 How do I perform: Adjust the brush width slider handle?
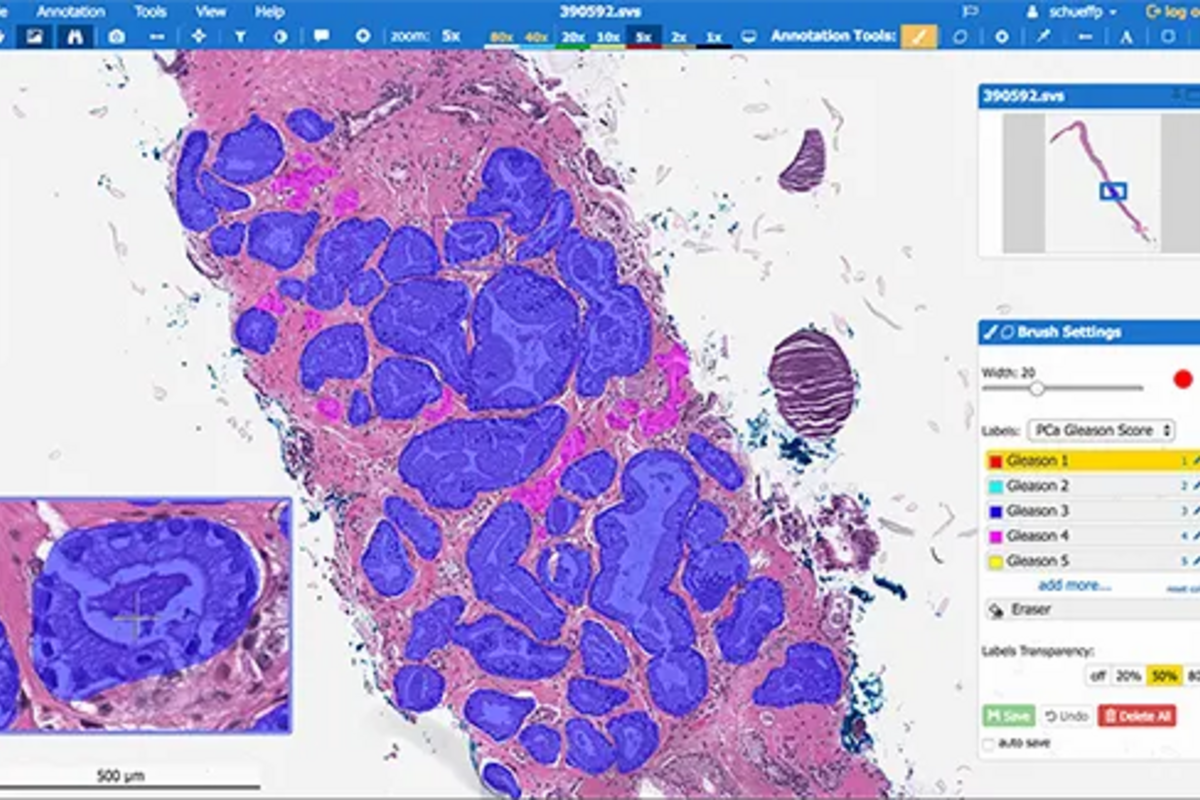1036,388
